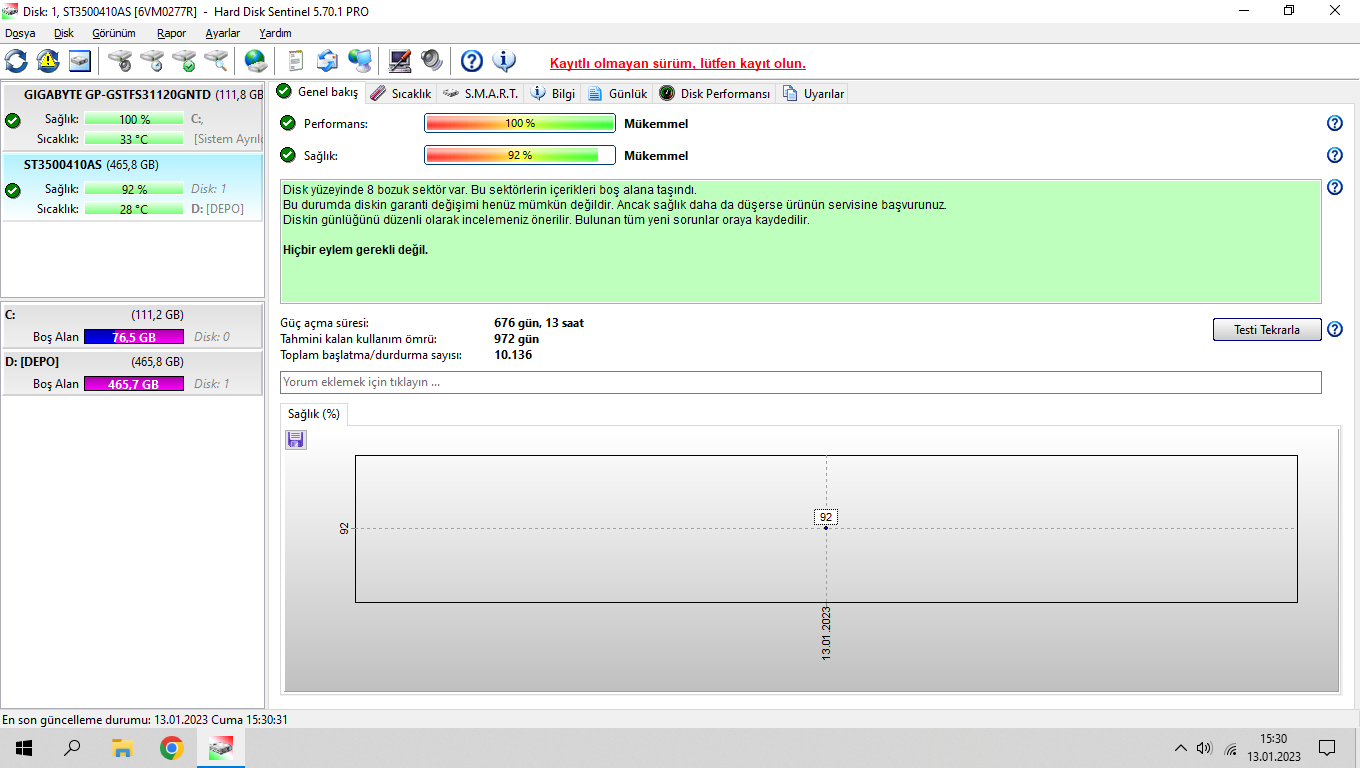Click the red unregistered version link

click(x=678, y=63)
